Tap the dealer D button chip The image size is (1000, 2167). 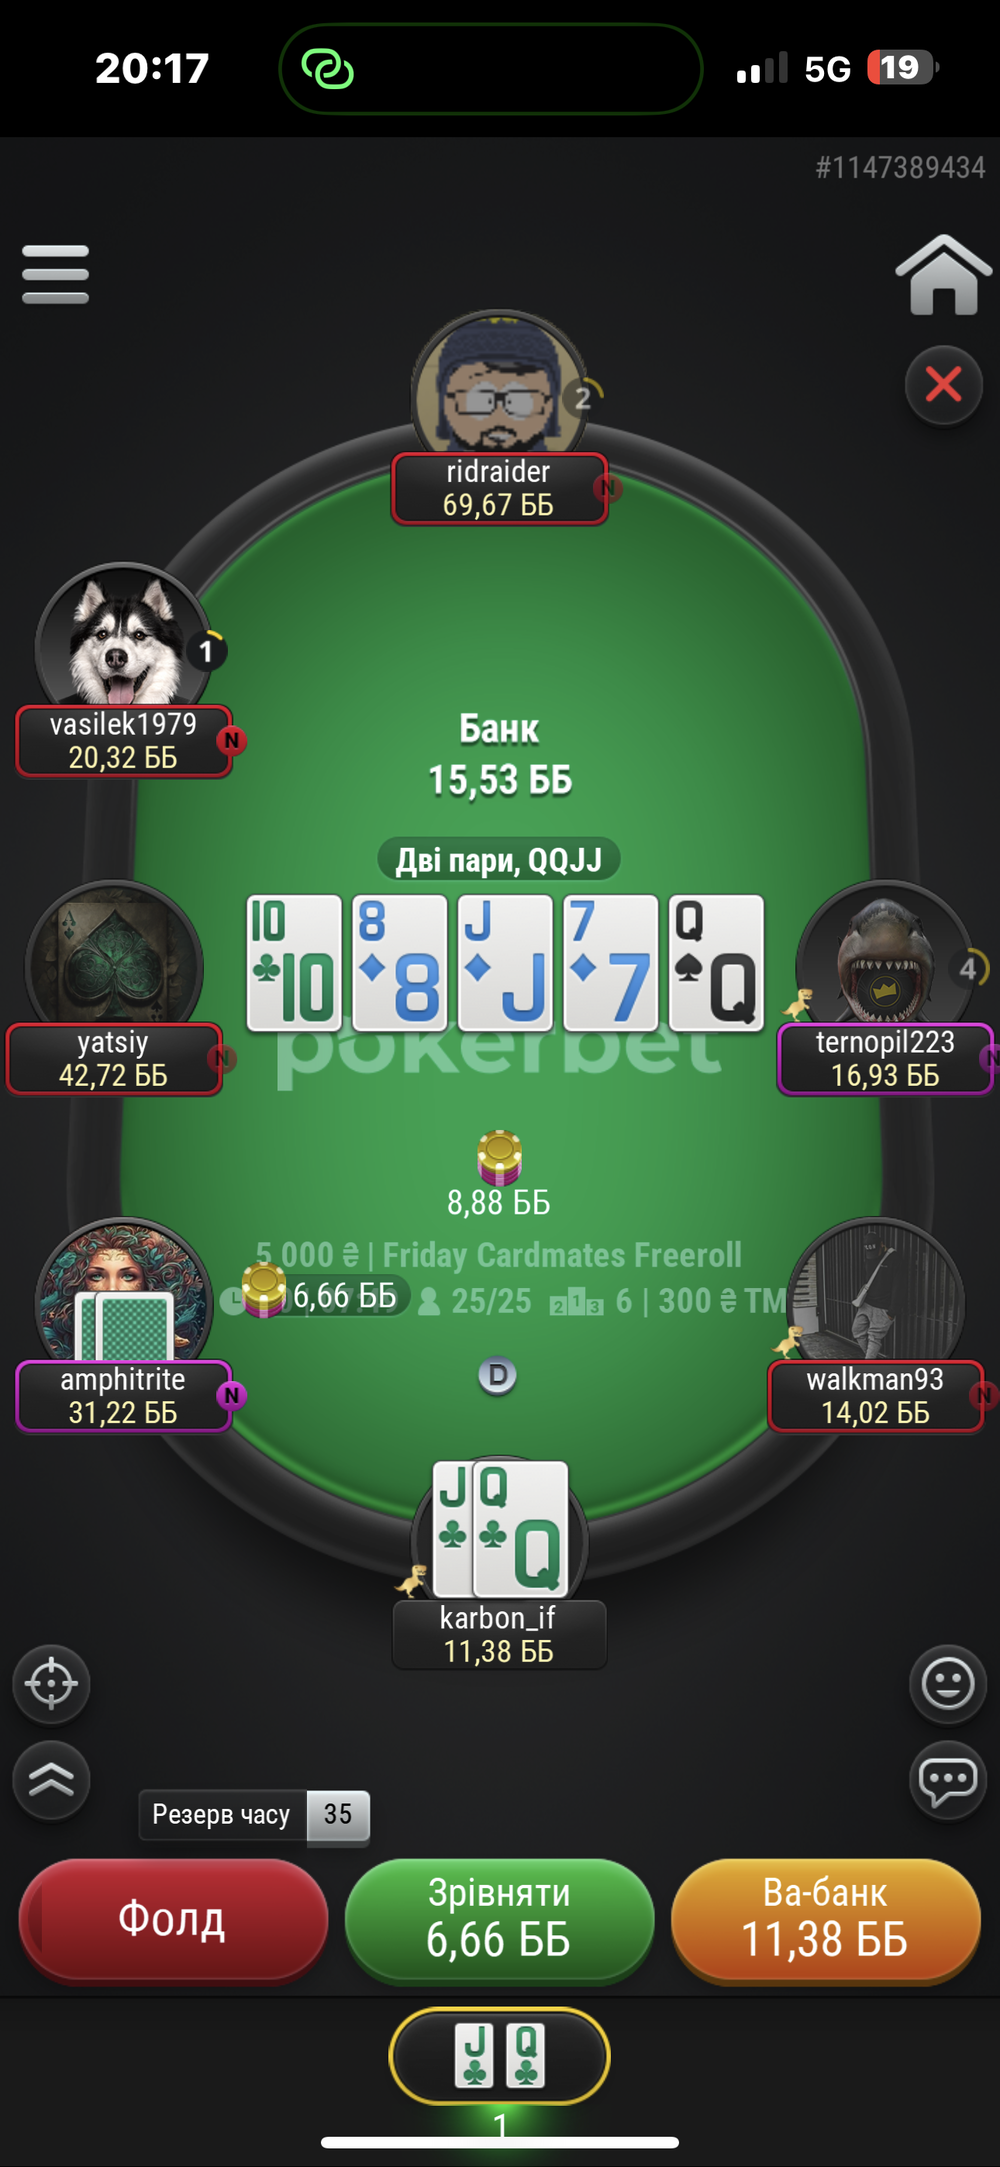[497, 1376]
